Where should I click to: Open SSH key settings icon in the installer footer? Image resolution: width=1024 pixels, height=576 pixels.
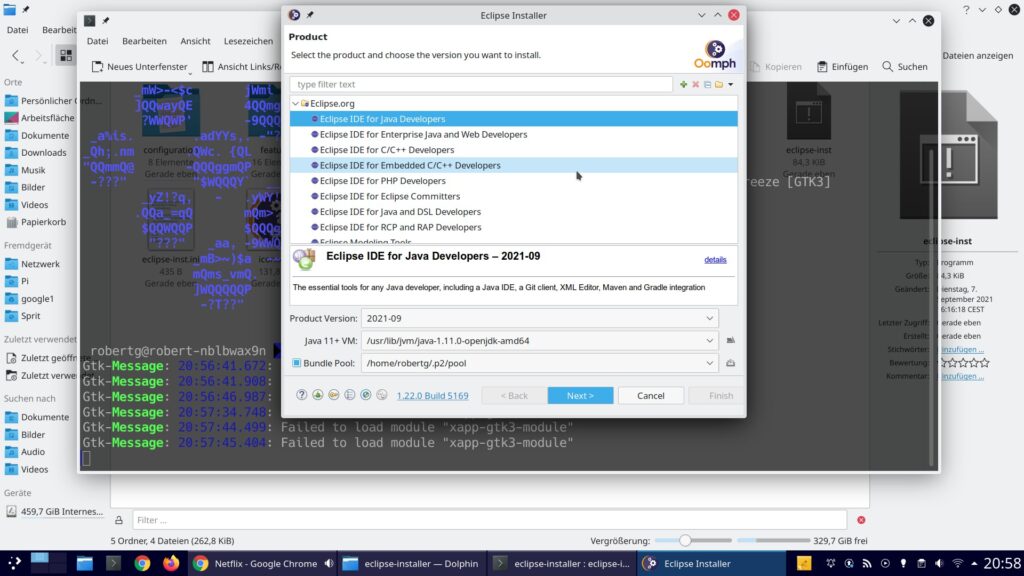[334, 395]
